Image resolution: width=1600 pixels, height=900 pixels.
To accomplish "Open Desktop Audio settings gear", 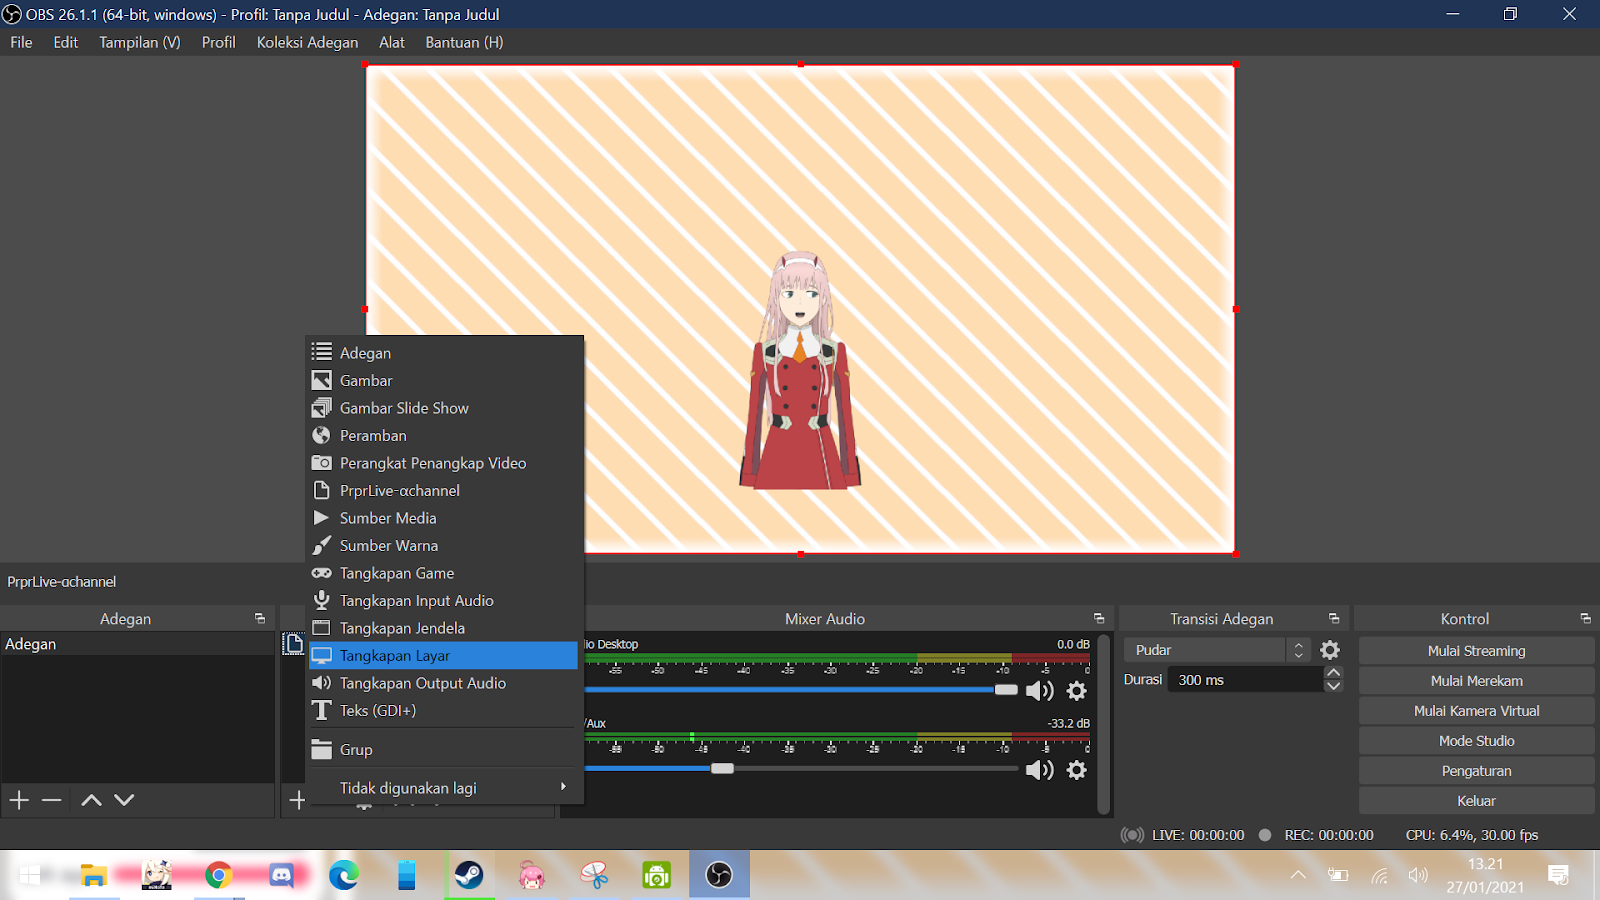I will 1077,691.
